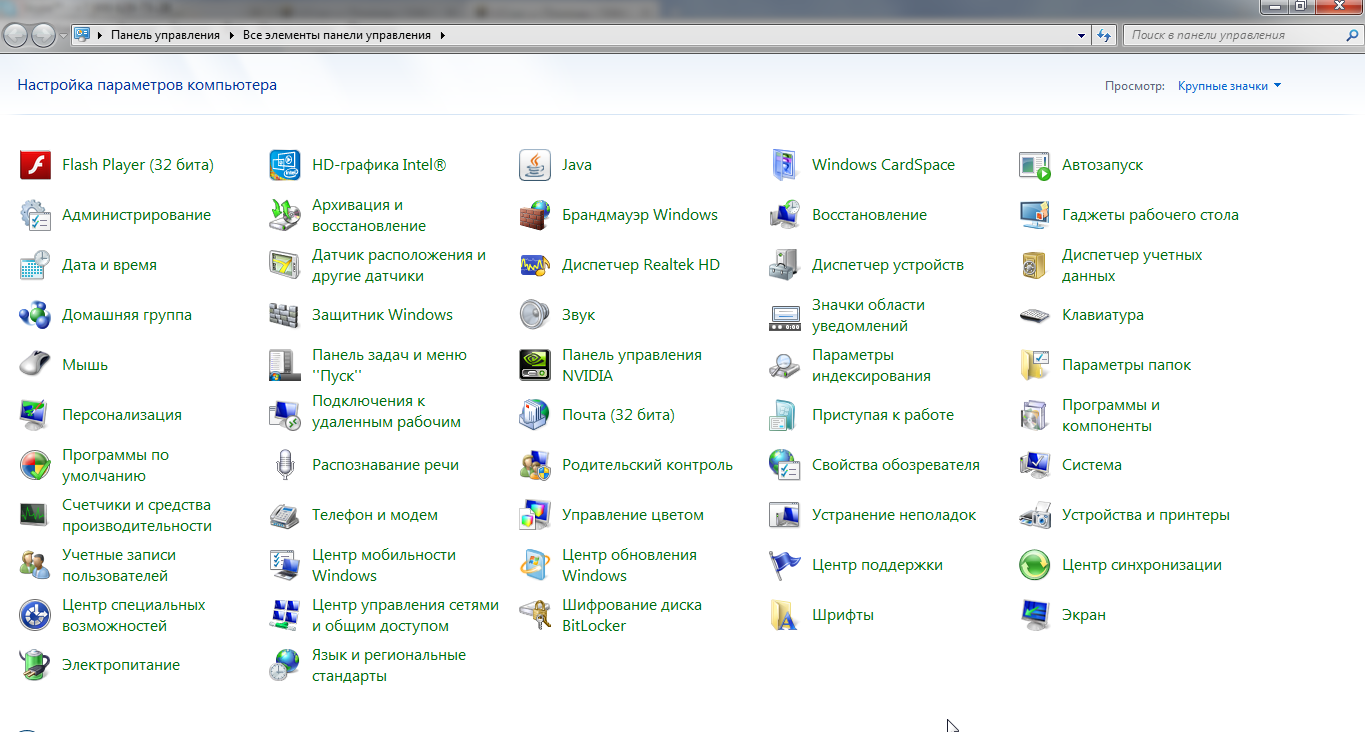Click the Экран display icon

tap(1035, 615)
